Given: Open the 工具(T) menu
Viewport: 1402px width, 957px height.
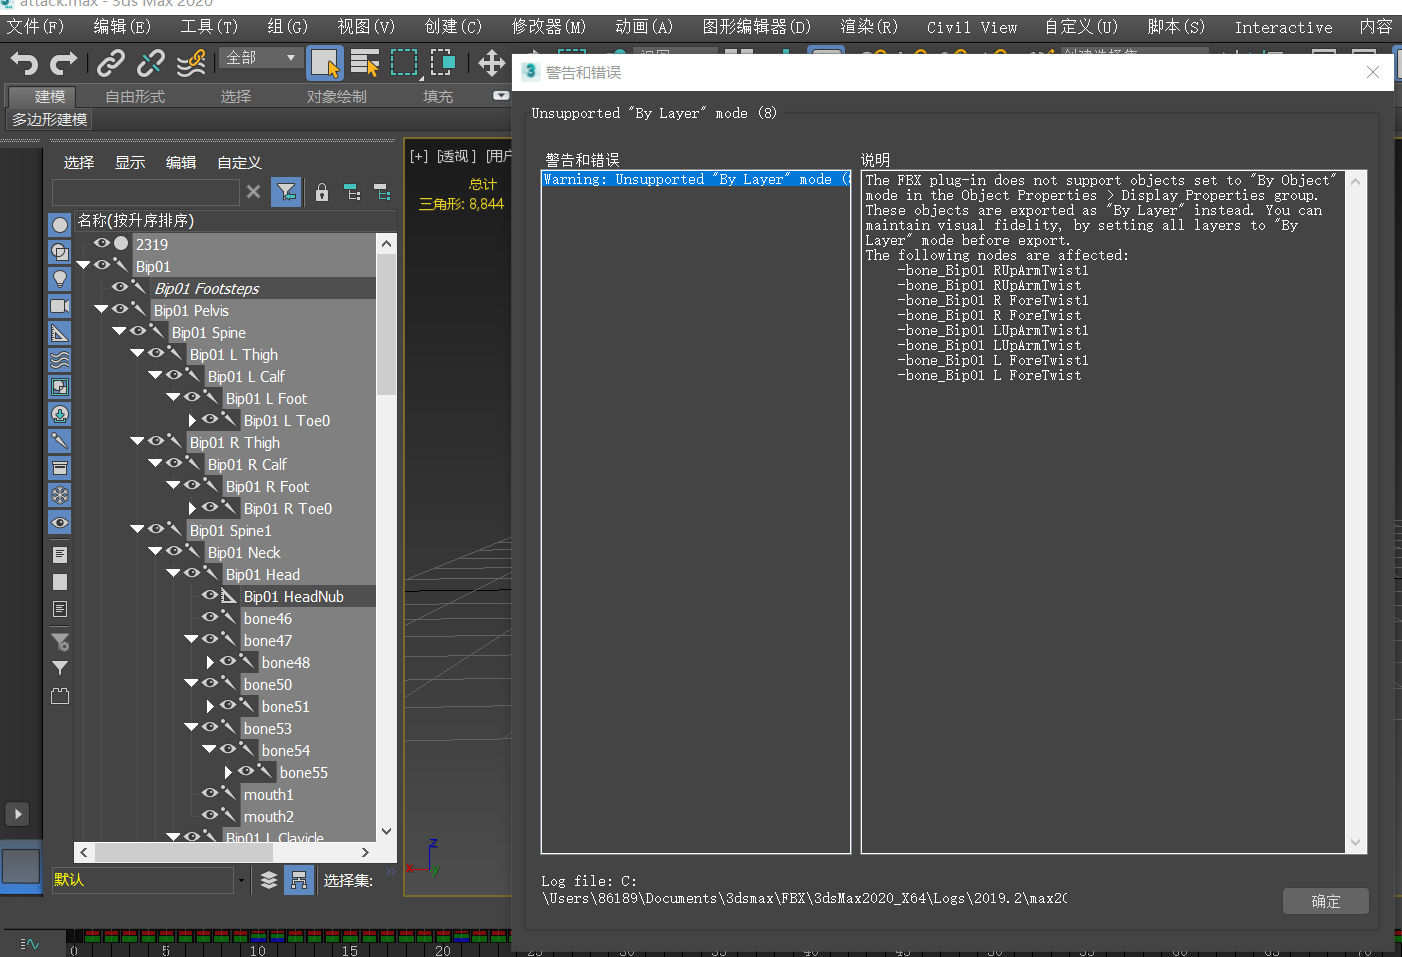Looking at the screenshot, I should [209, 27].
